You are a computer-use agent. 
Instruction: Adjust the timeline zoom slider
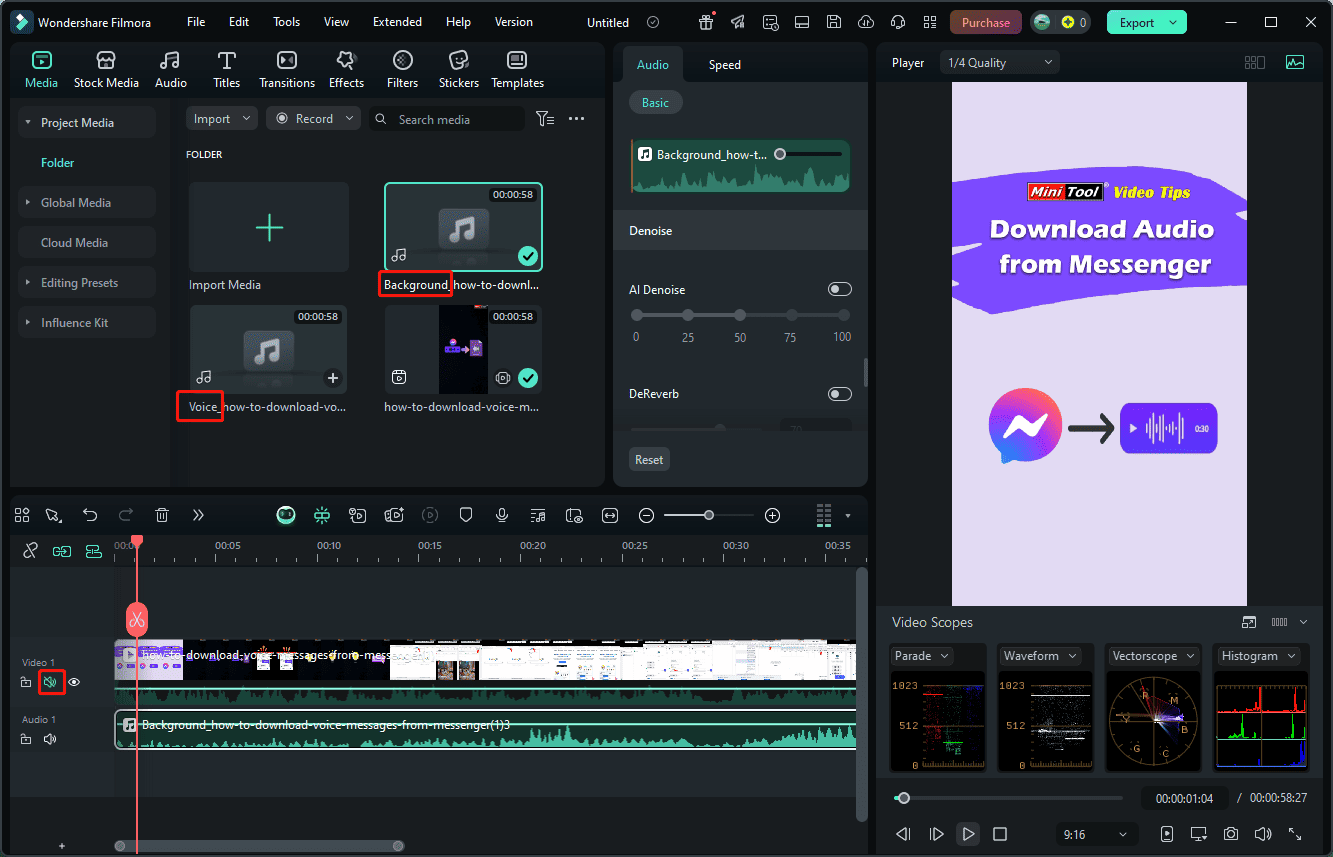click(709, 515)
